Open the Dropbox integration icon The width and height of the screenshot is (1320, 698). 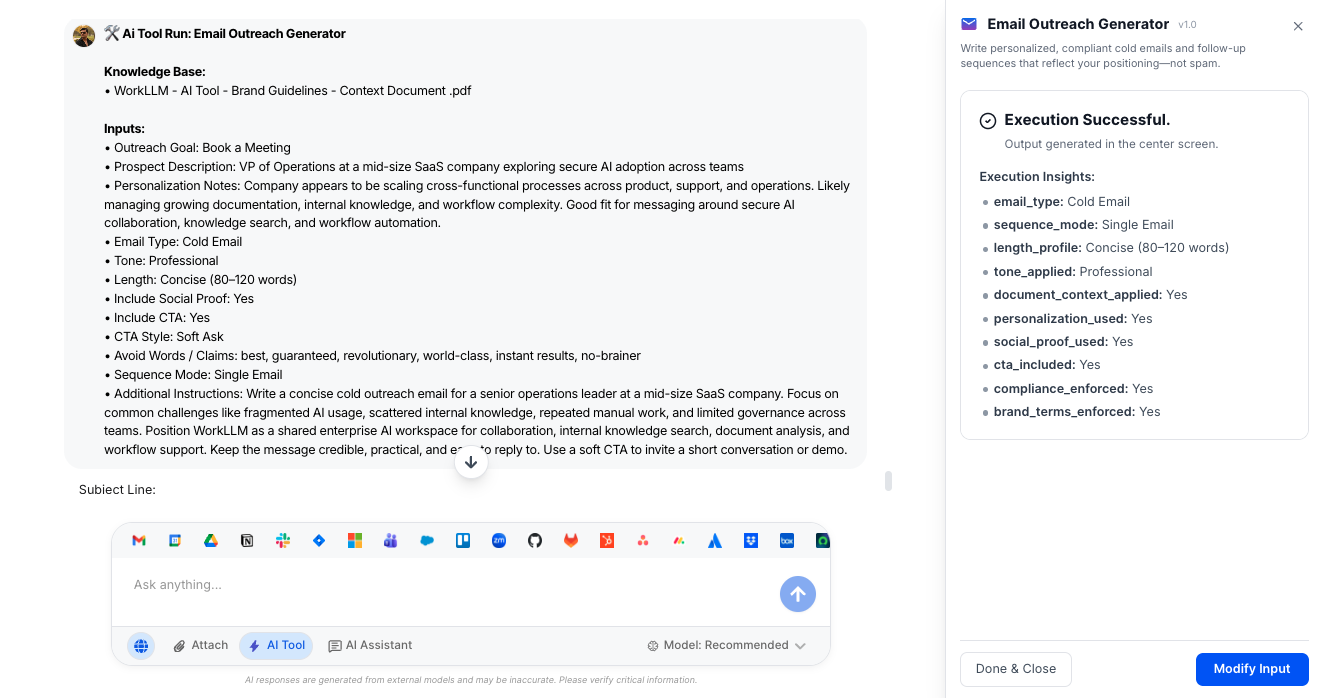pyautogui.click(x=751, y=540)
